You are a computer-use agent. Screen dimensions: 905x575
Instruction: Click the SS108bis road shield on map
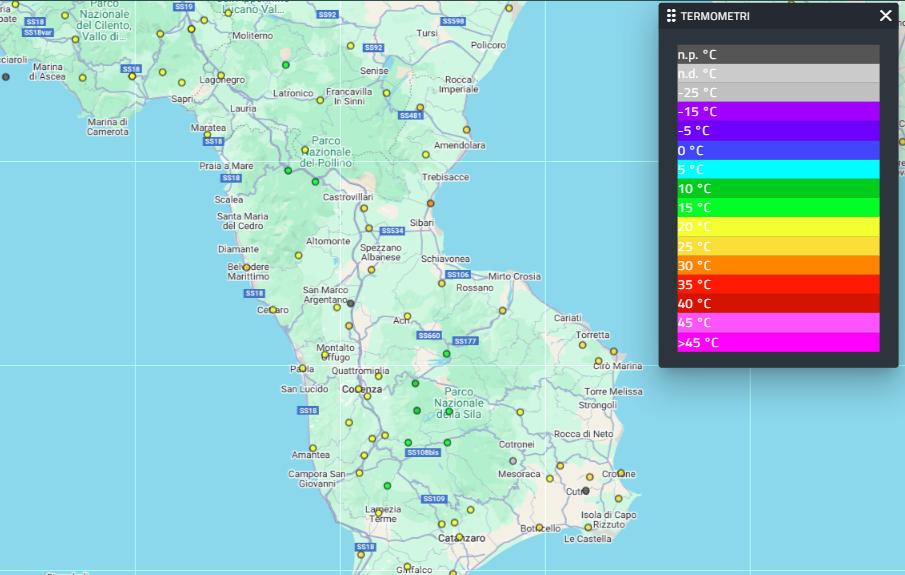tap(422, 453)
